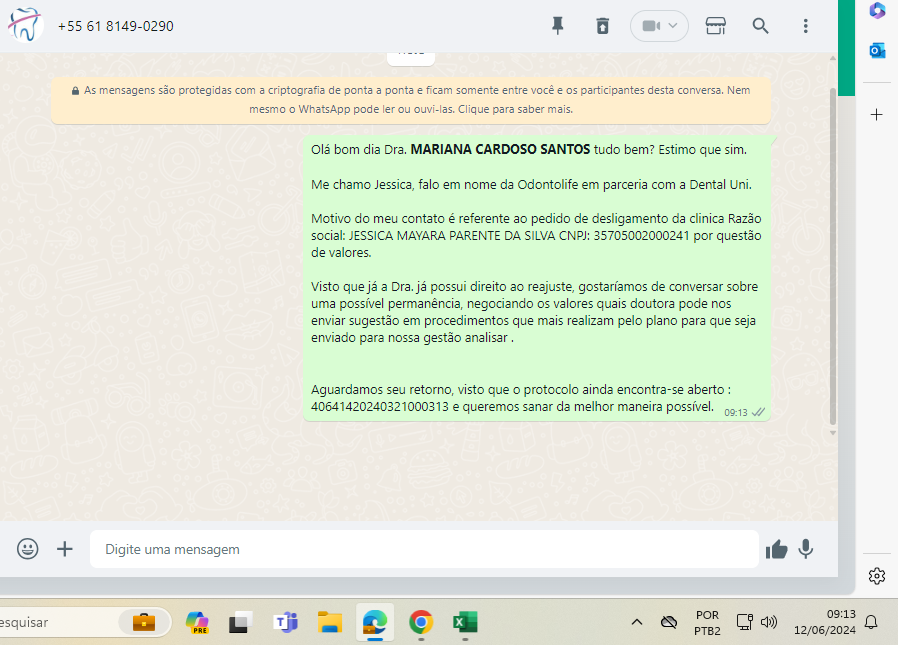Image resolution: width=898 pixels, height=645 pixels.
Task: Open the clock showing 09:13 12/06/2024
Action: (825, 622)
